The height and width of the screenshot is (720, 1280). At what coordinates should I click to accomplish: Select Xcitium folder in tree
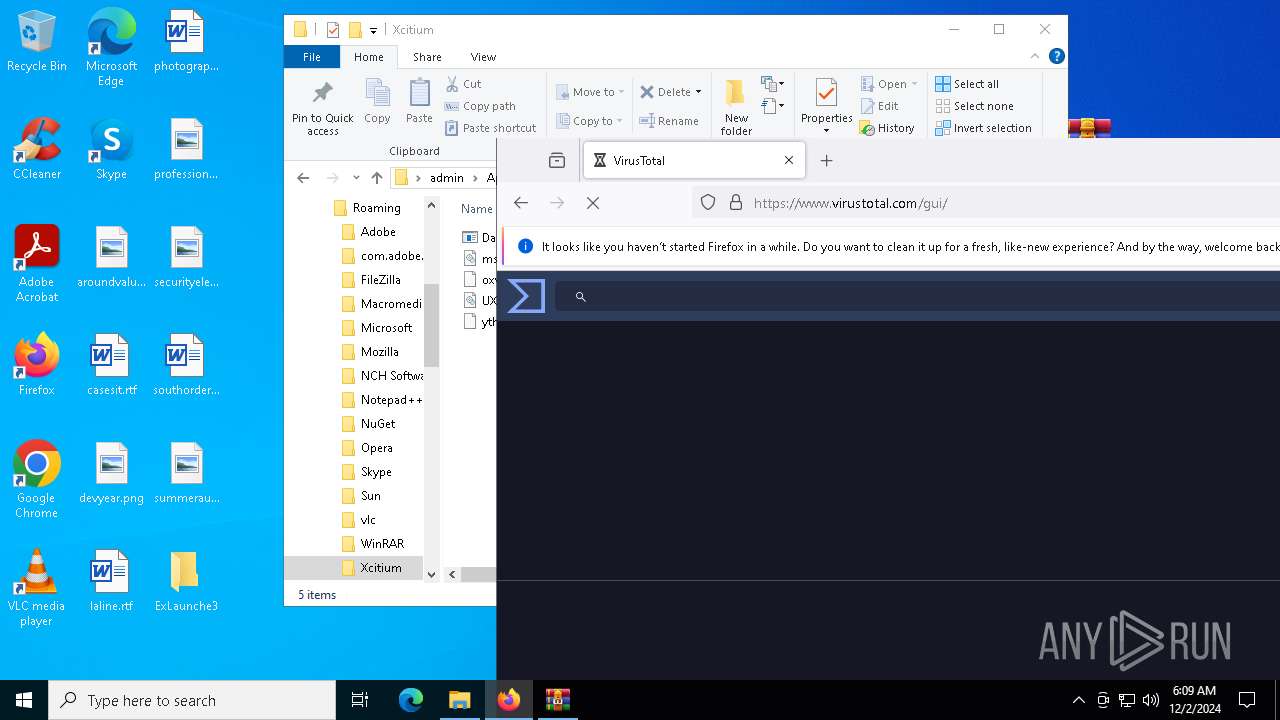click(381, 568)
